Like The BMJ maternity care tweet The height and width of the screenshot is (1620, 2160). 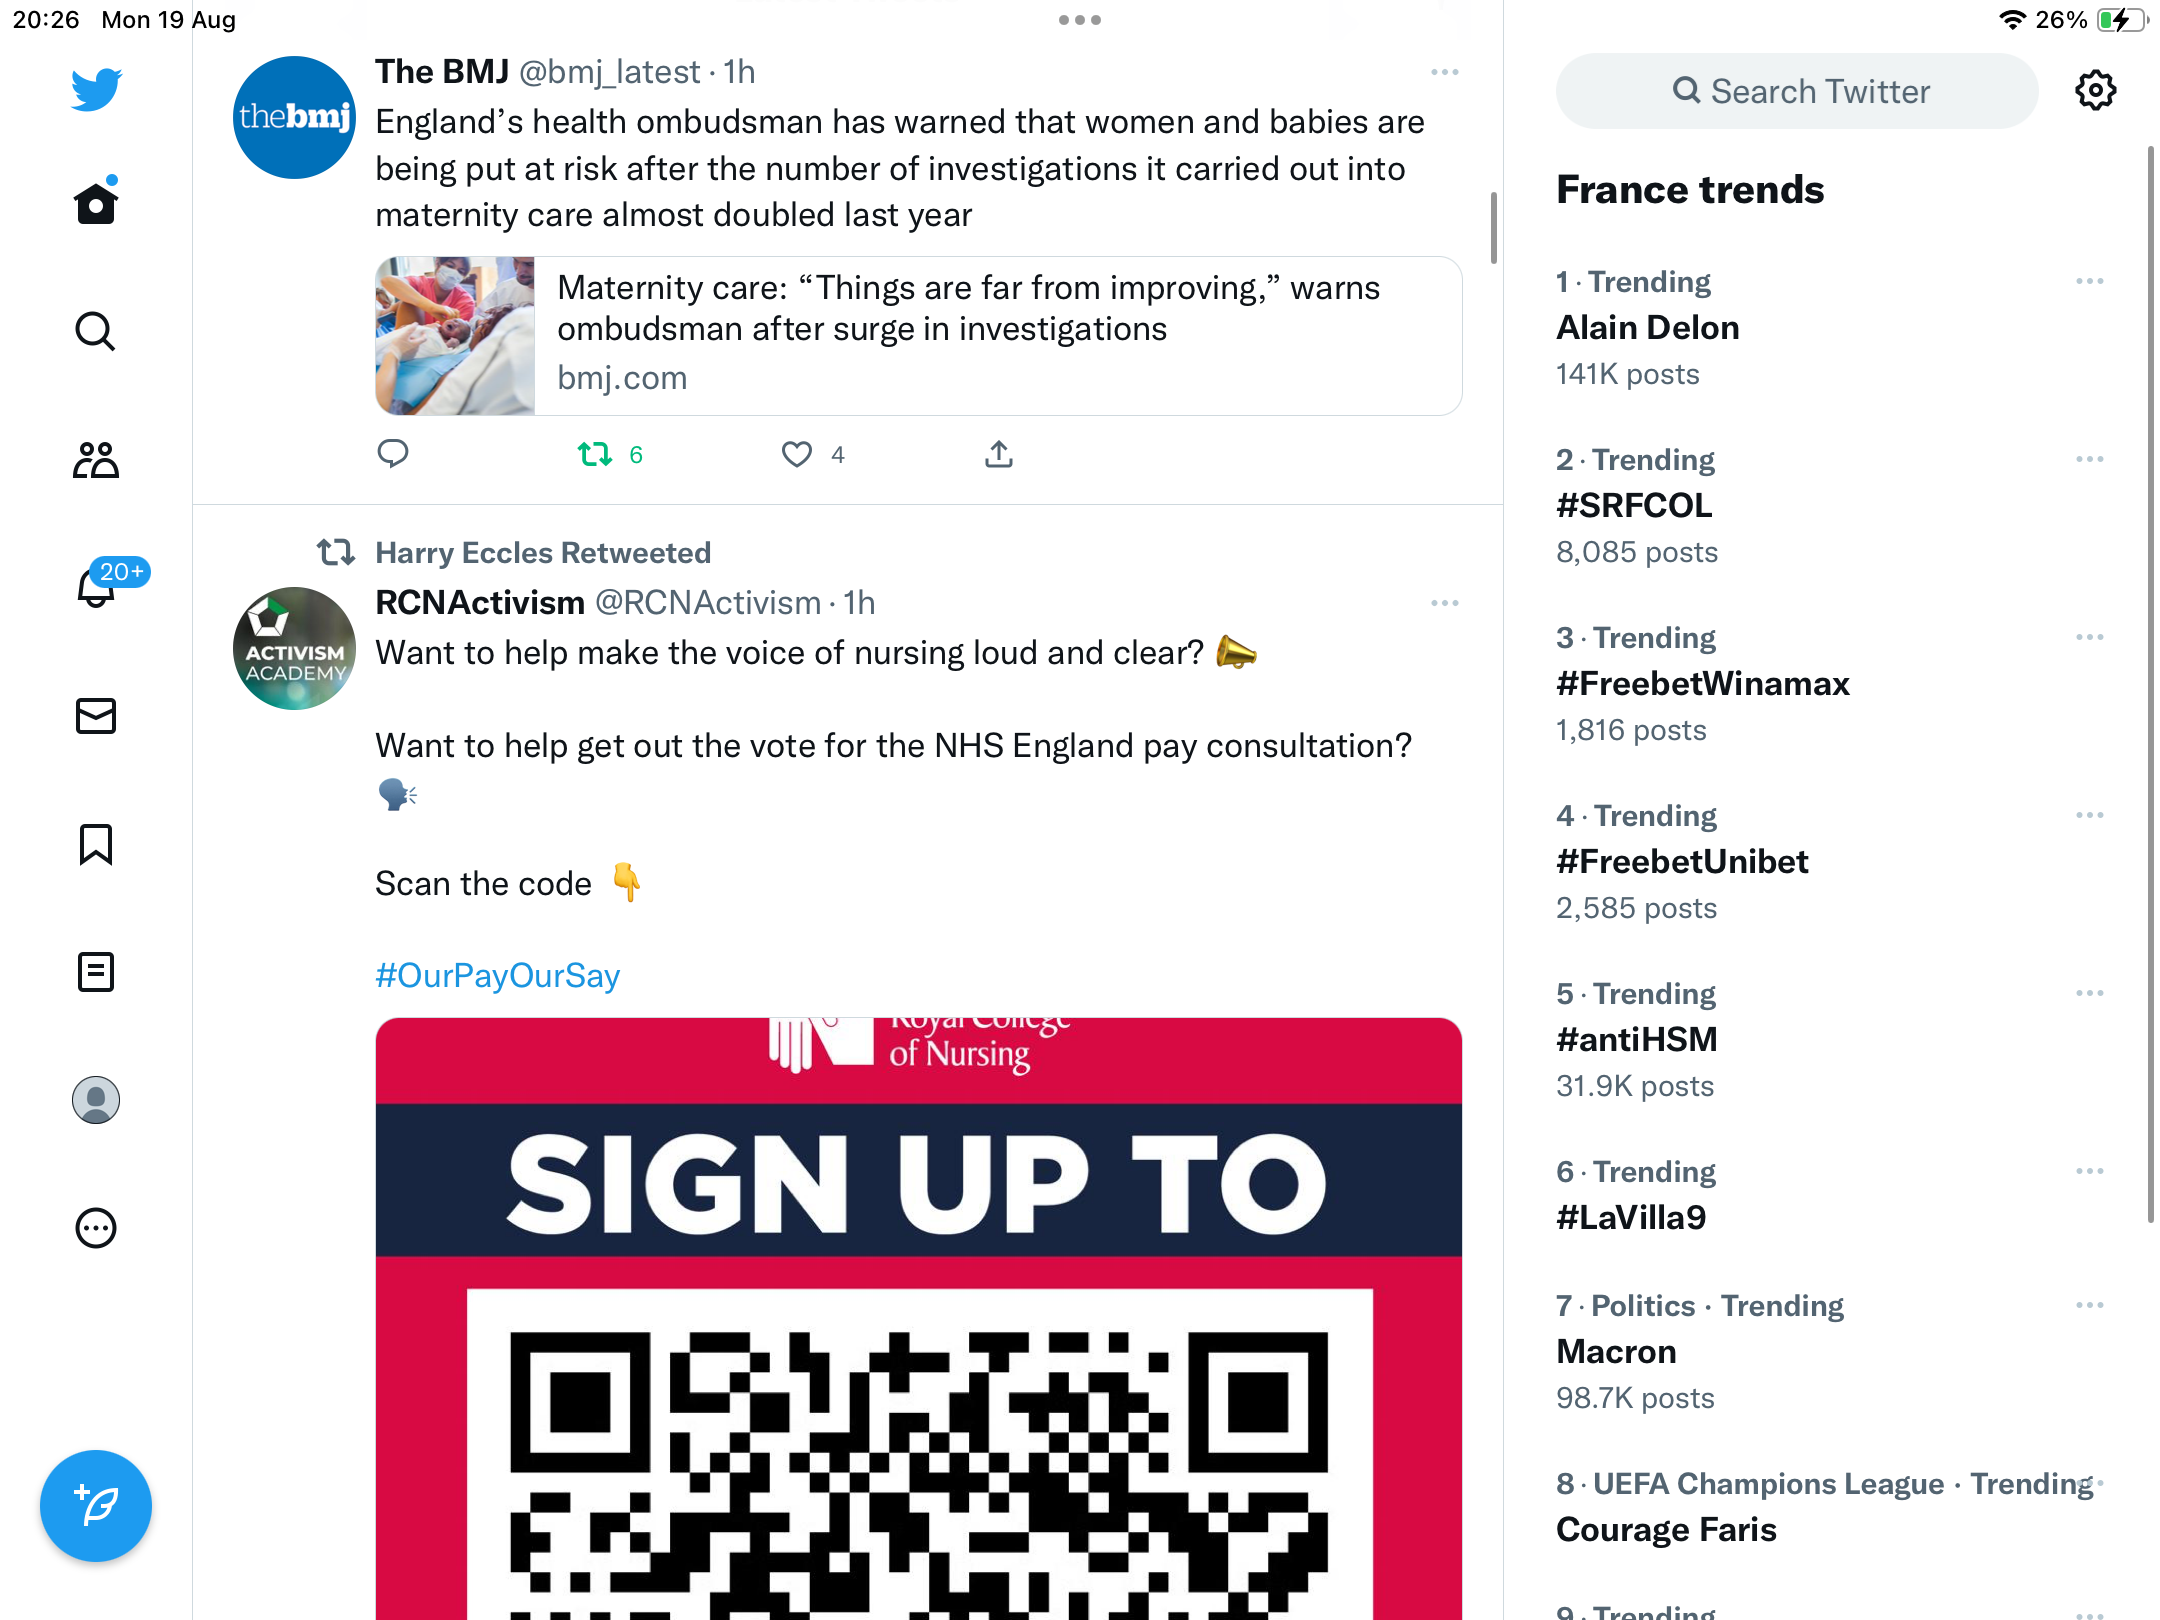(x=812, y=455)
